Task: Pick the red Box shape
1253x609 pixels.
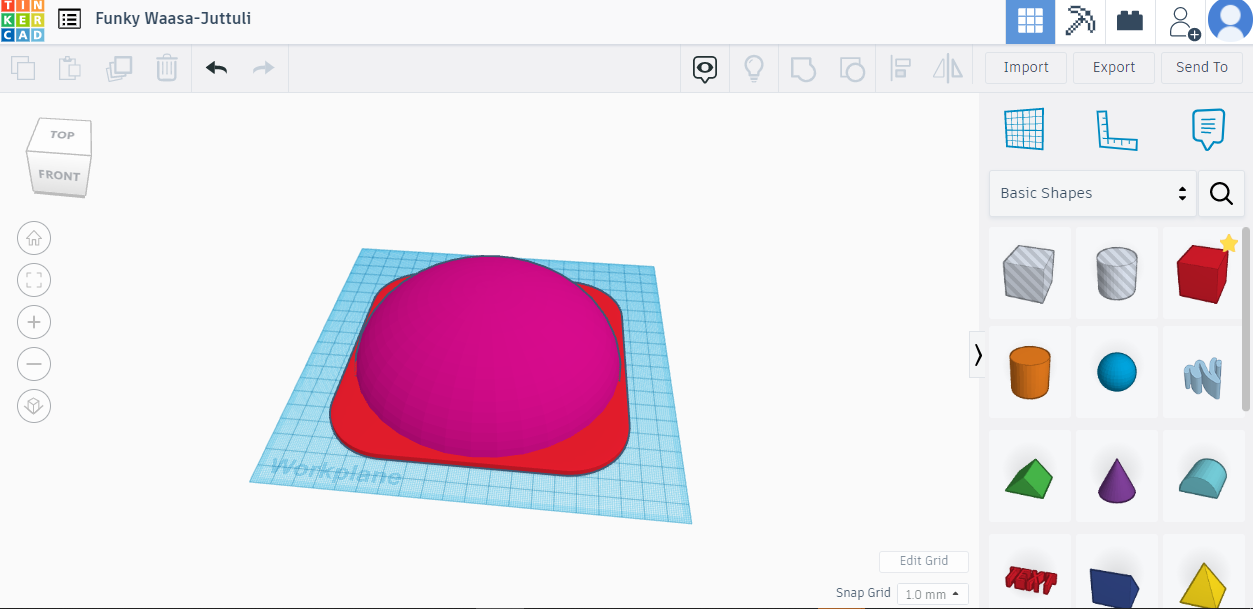Action: [x=1203, y=273]
